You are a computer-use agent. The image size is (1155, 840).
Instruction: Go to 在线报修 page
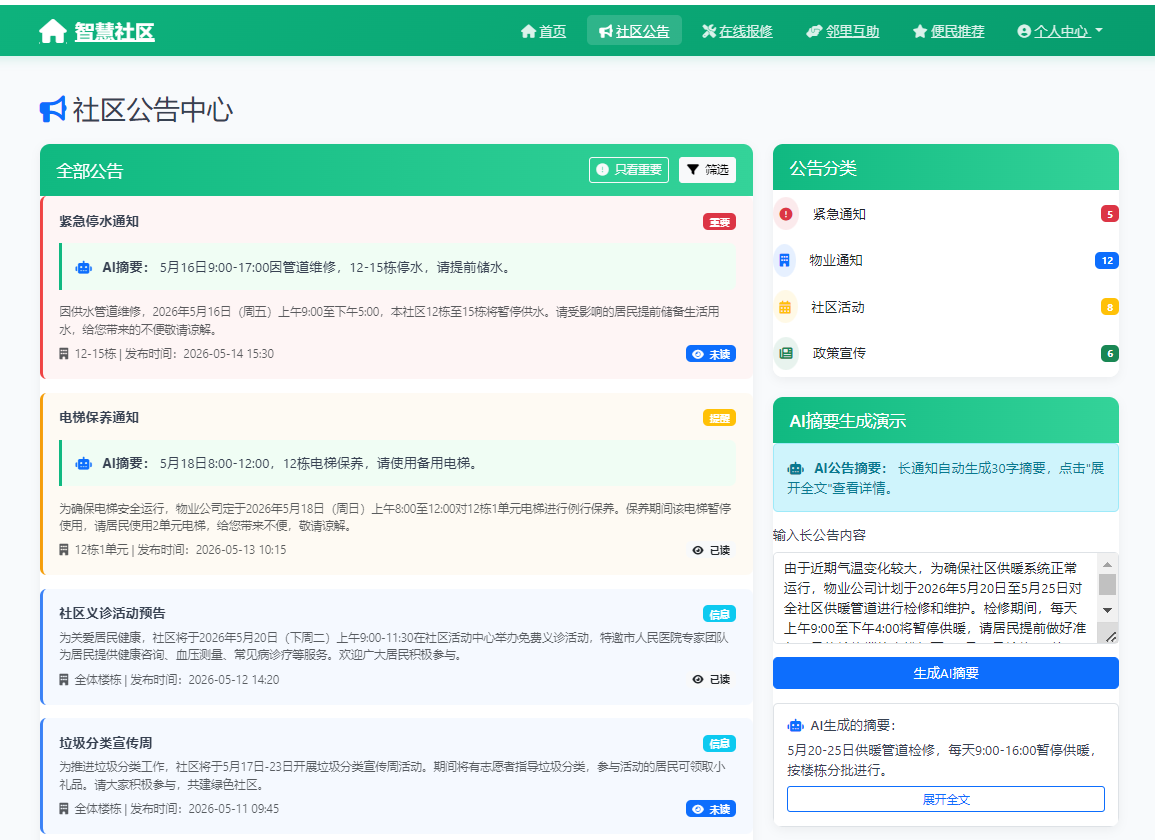pos(737,31)
